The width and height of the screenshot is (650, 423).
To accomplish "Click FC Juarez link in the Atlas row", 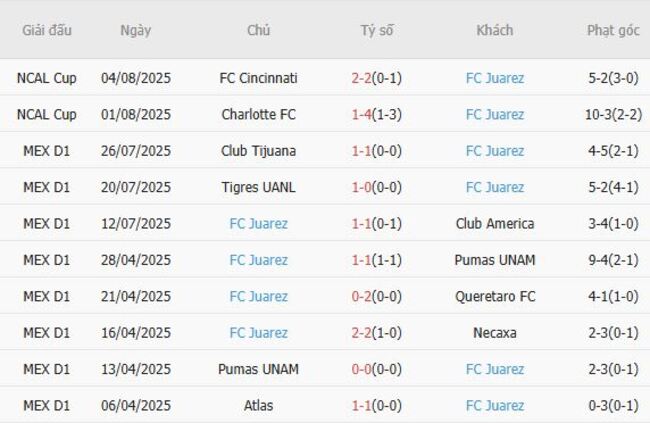I will (x=494, y=405).
